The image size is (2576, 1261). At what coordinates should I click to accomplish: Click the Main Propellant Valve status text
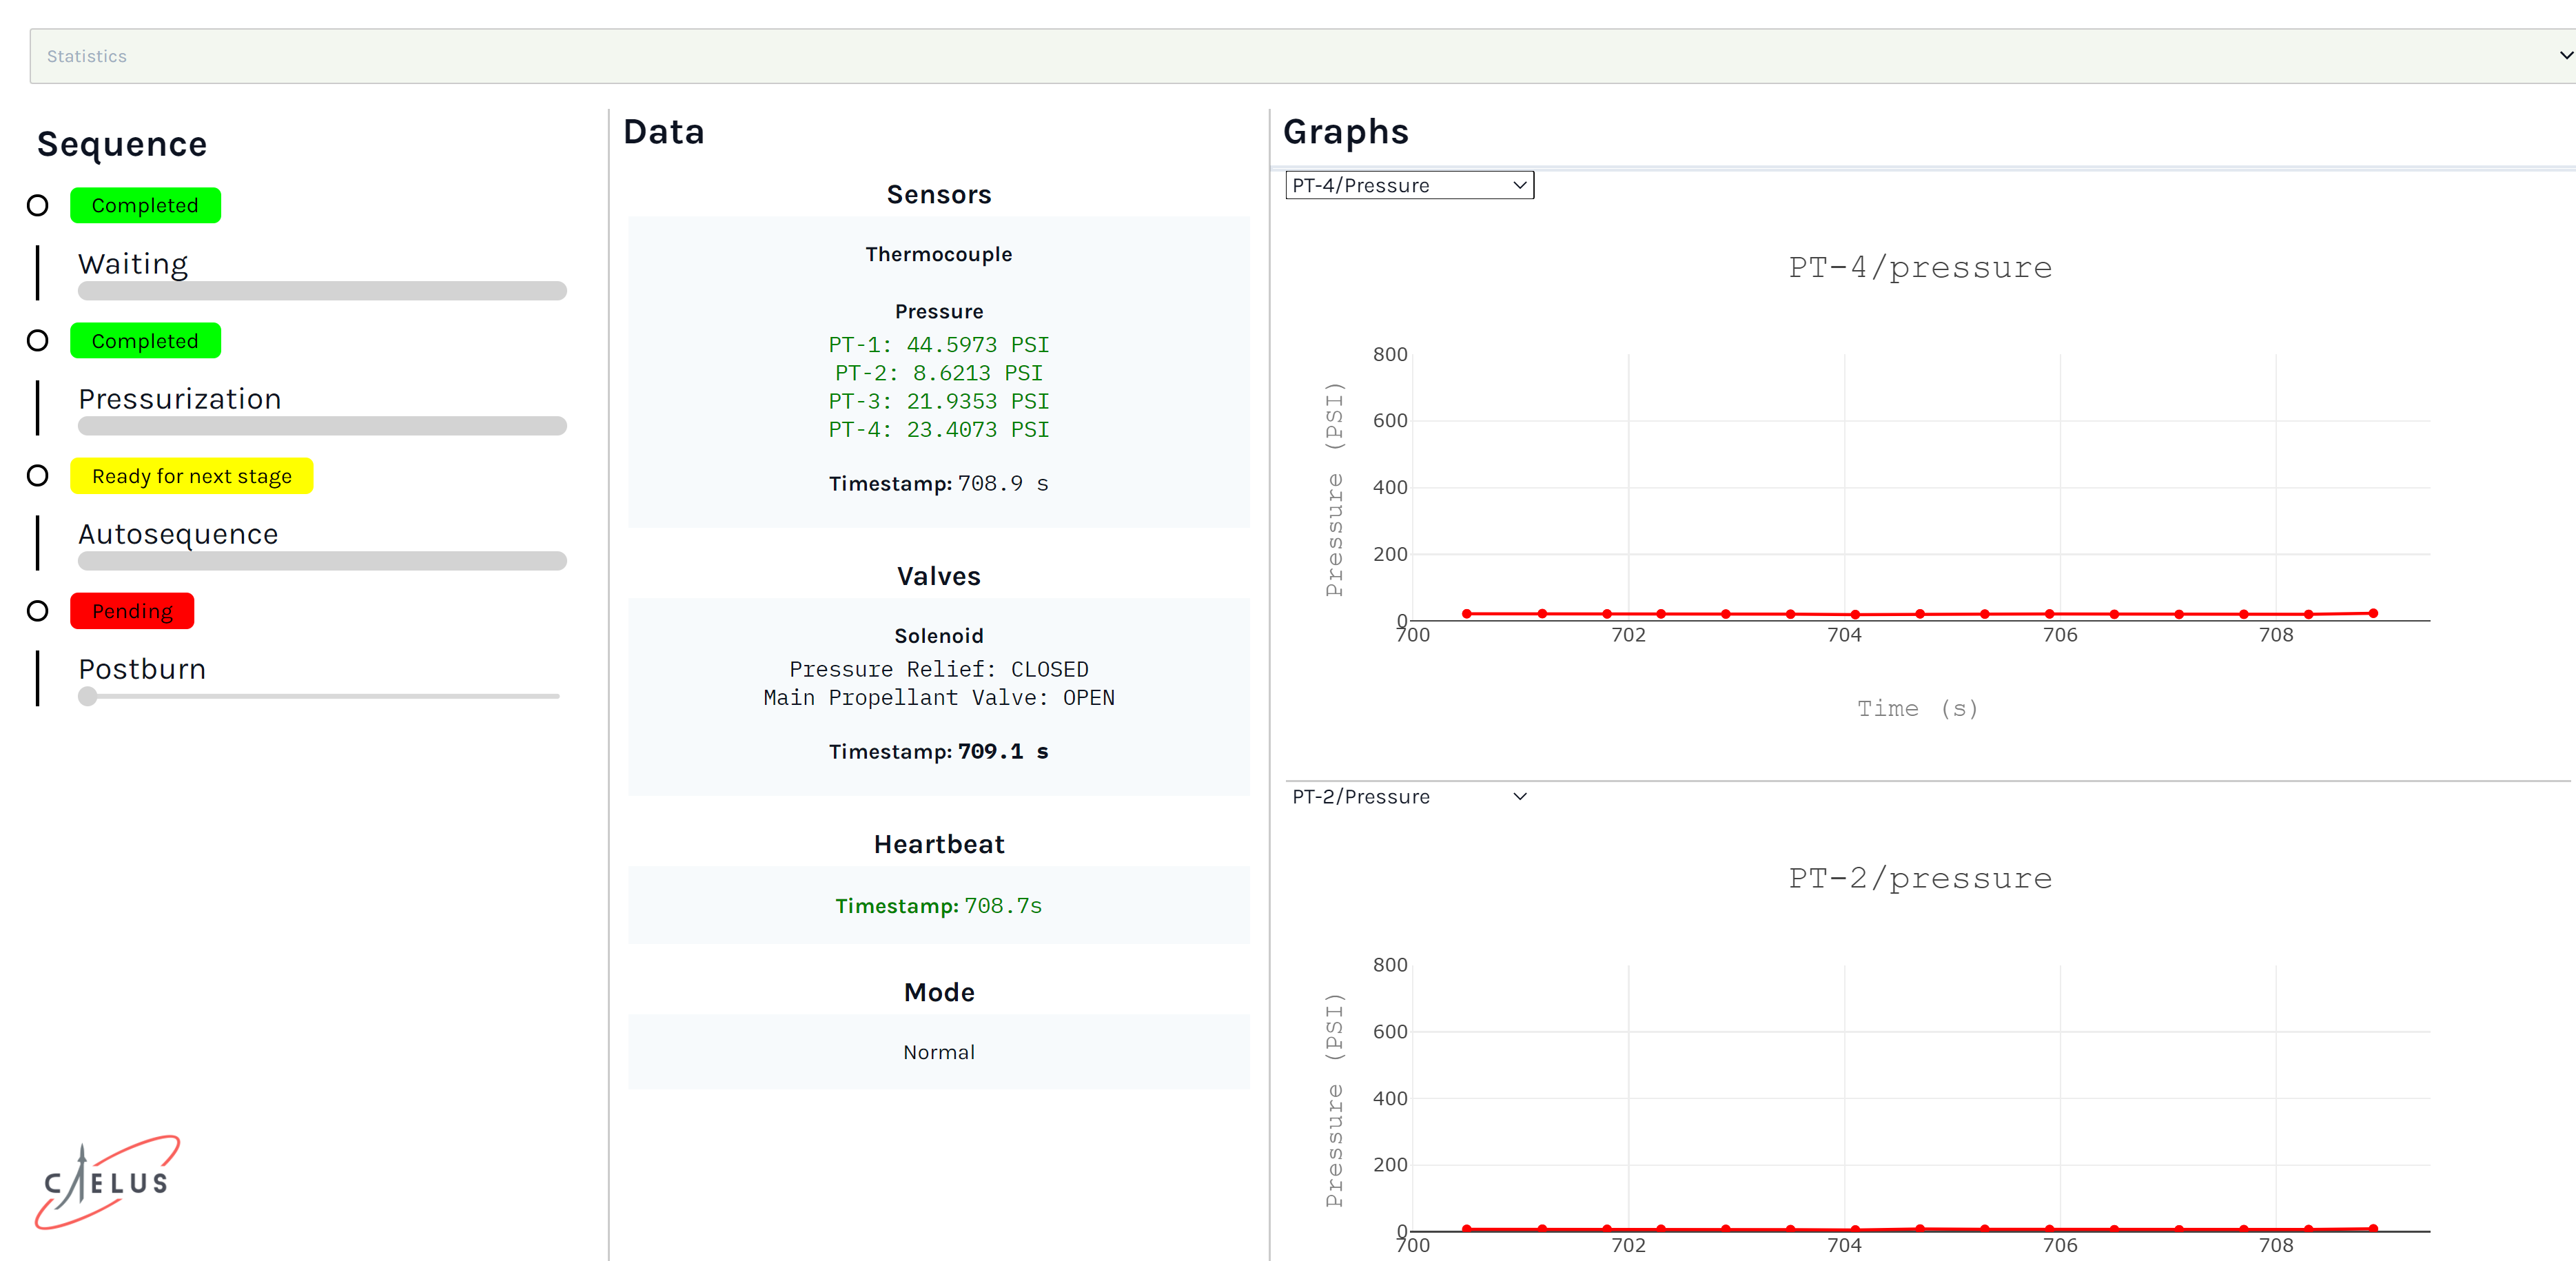pyautogui.click(x=938, y=697)
